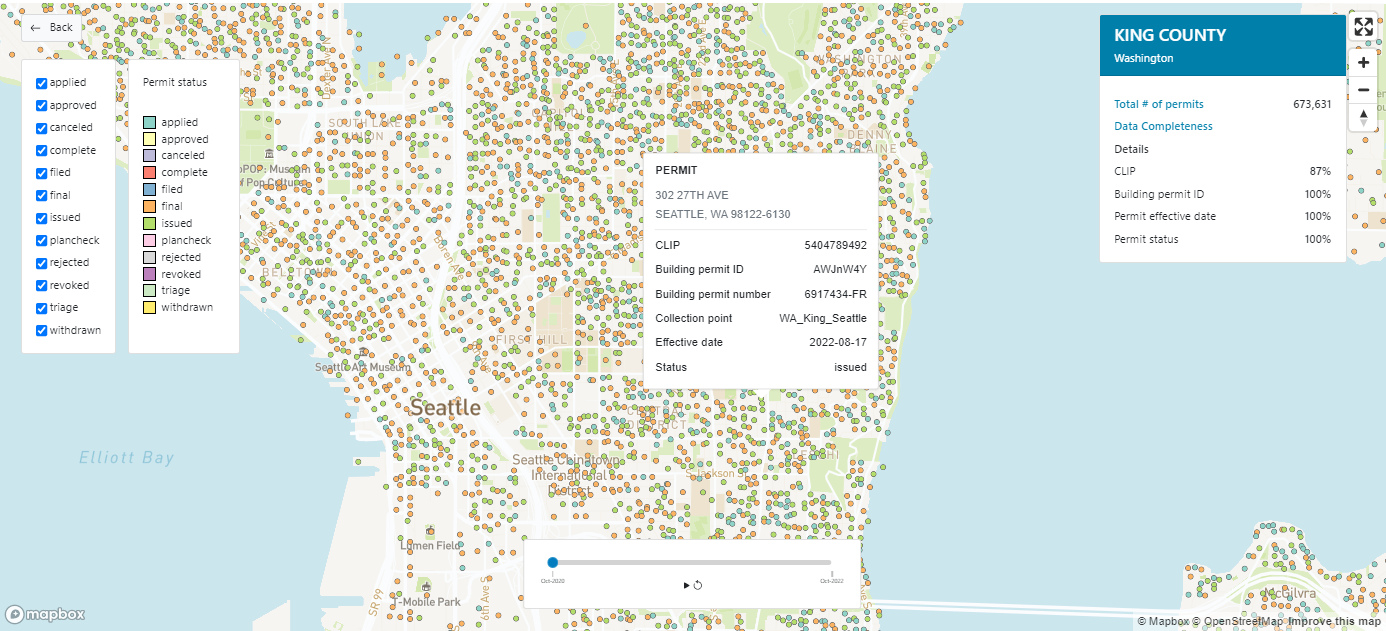Image resolution: width=1386 pixels, height=631 pixels.
Task: Open the Total # of permits link
Action: [1159, 104]
